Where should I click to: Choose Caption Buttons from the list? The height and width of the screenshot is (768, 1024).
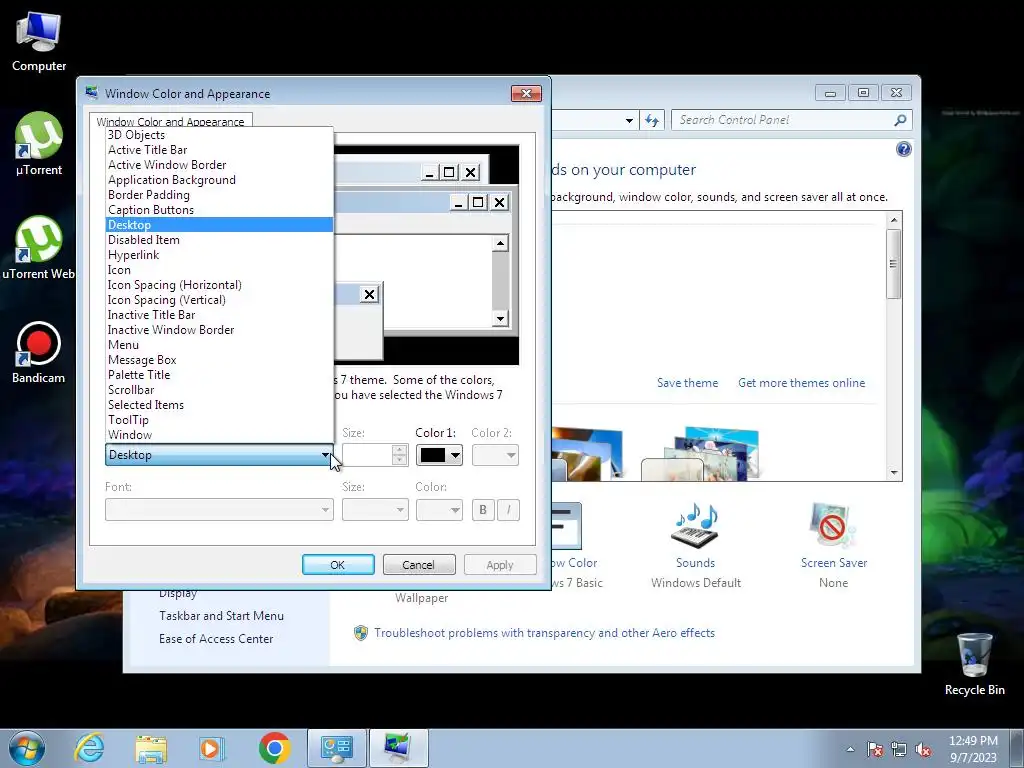click(219, 210)
